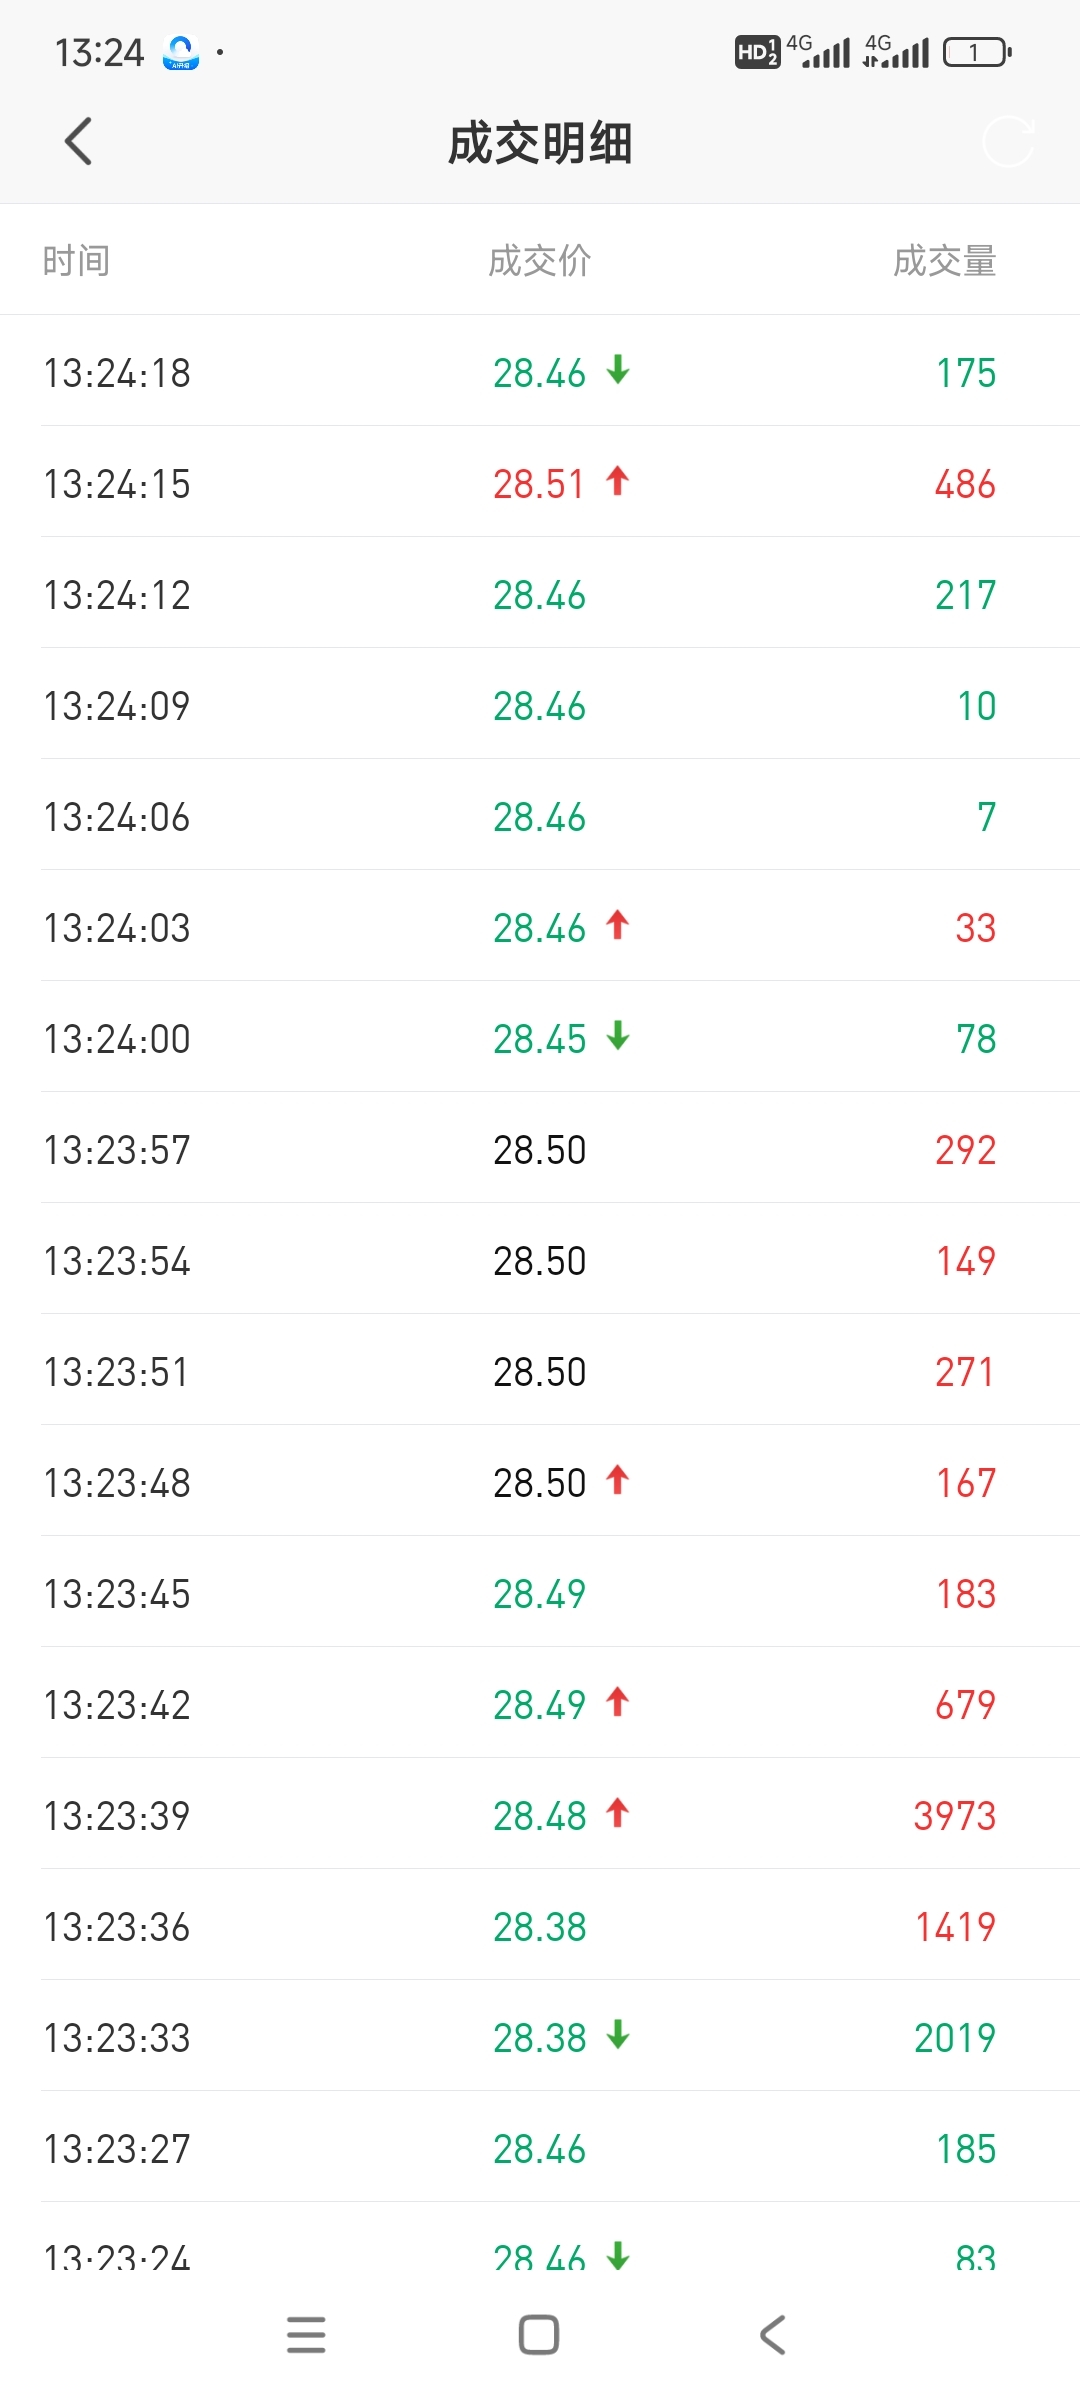Tap the battery indicator in status bar
The width and height of the screenshot is (1080, 2400).
977,52
